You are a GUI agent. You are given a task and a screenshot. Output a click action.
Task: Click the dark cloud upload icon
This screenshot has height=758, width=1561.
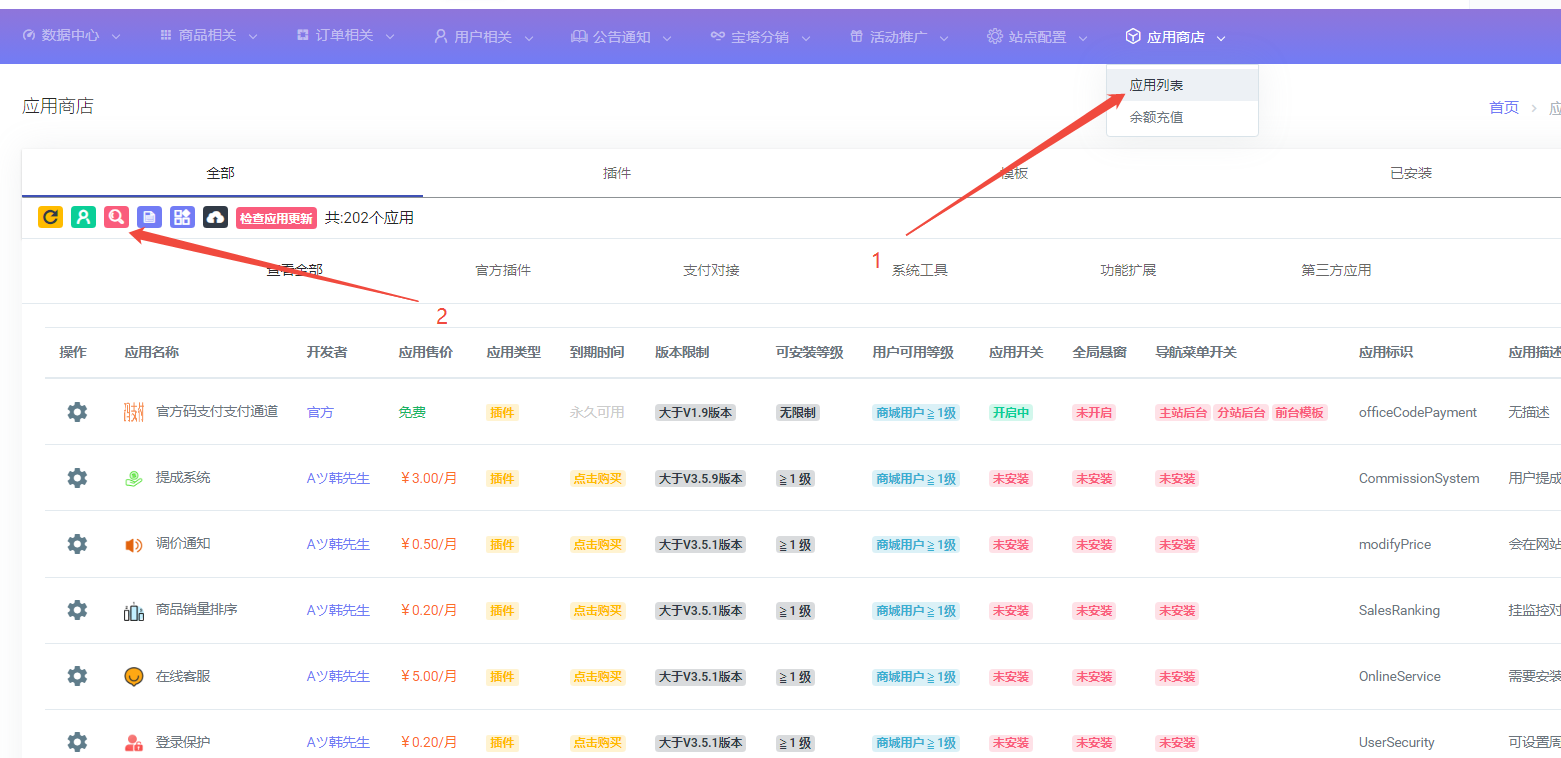[x=214, y=216]
